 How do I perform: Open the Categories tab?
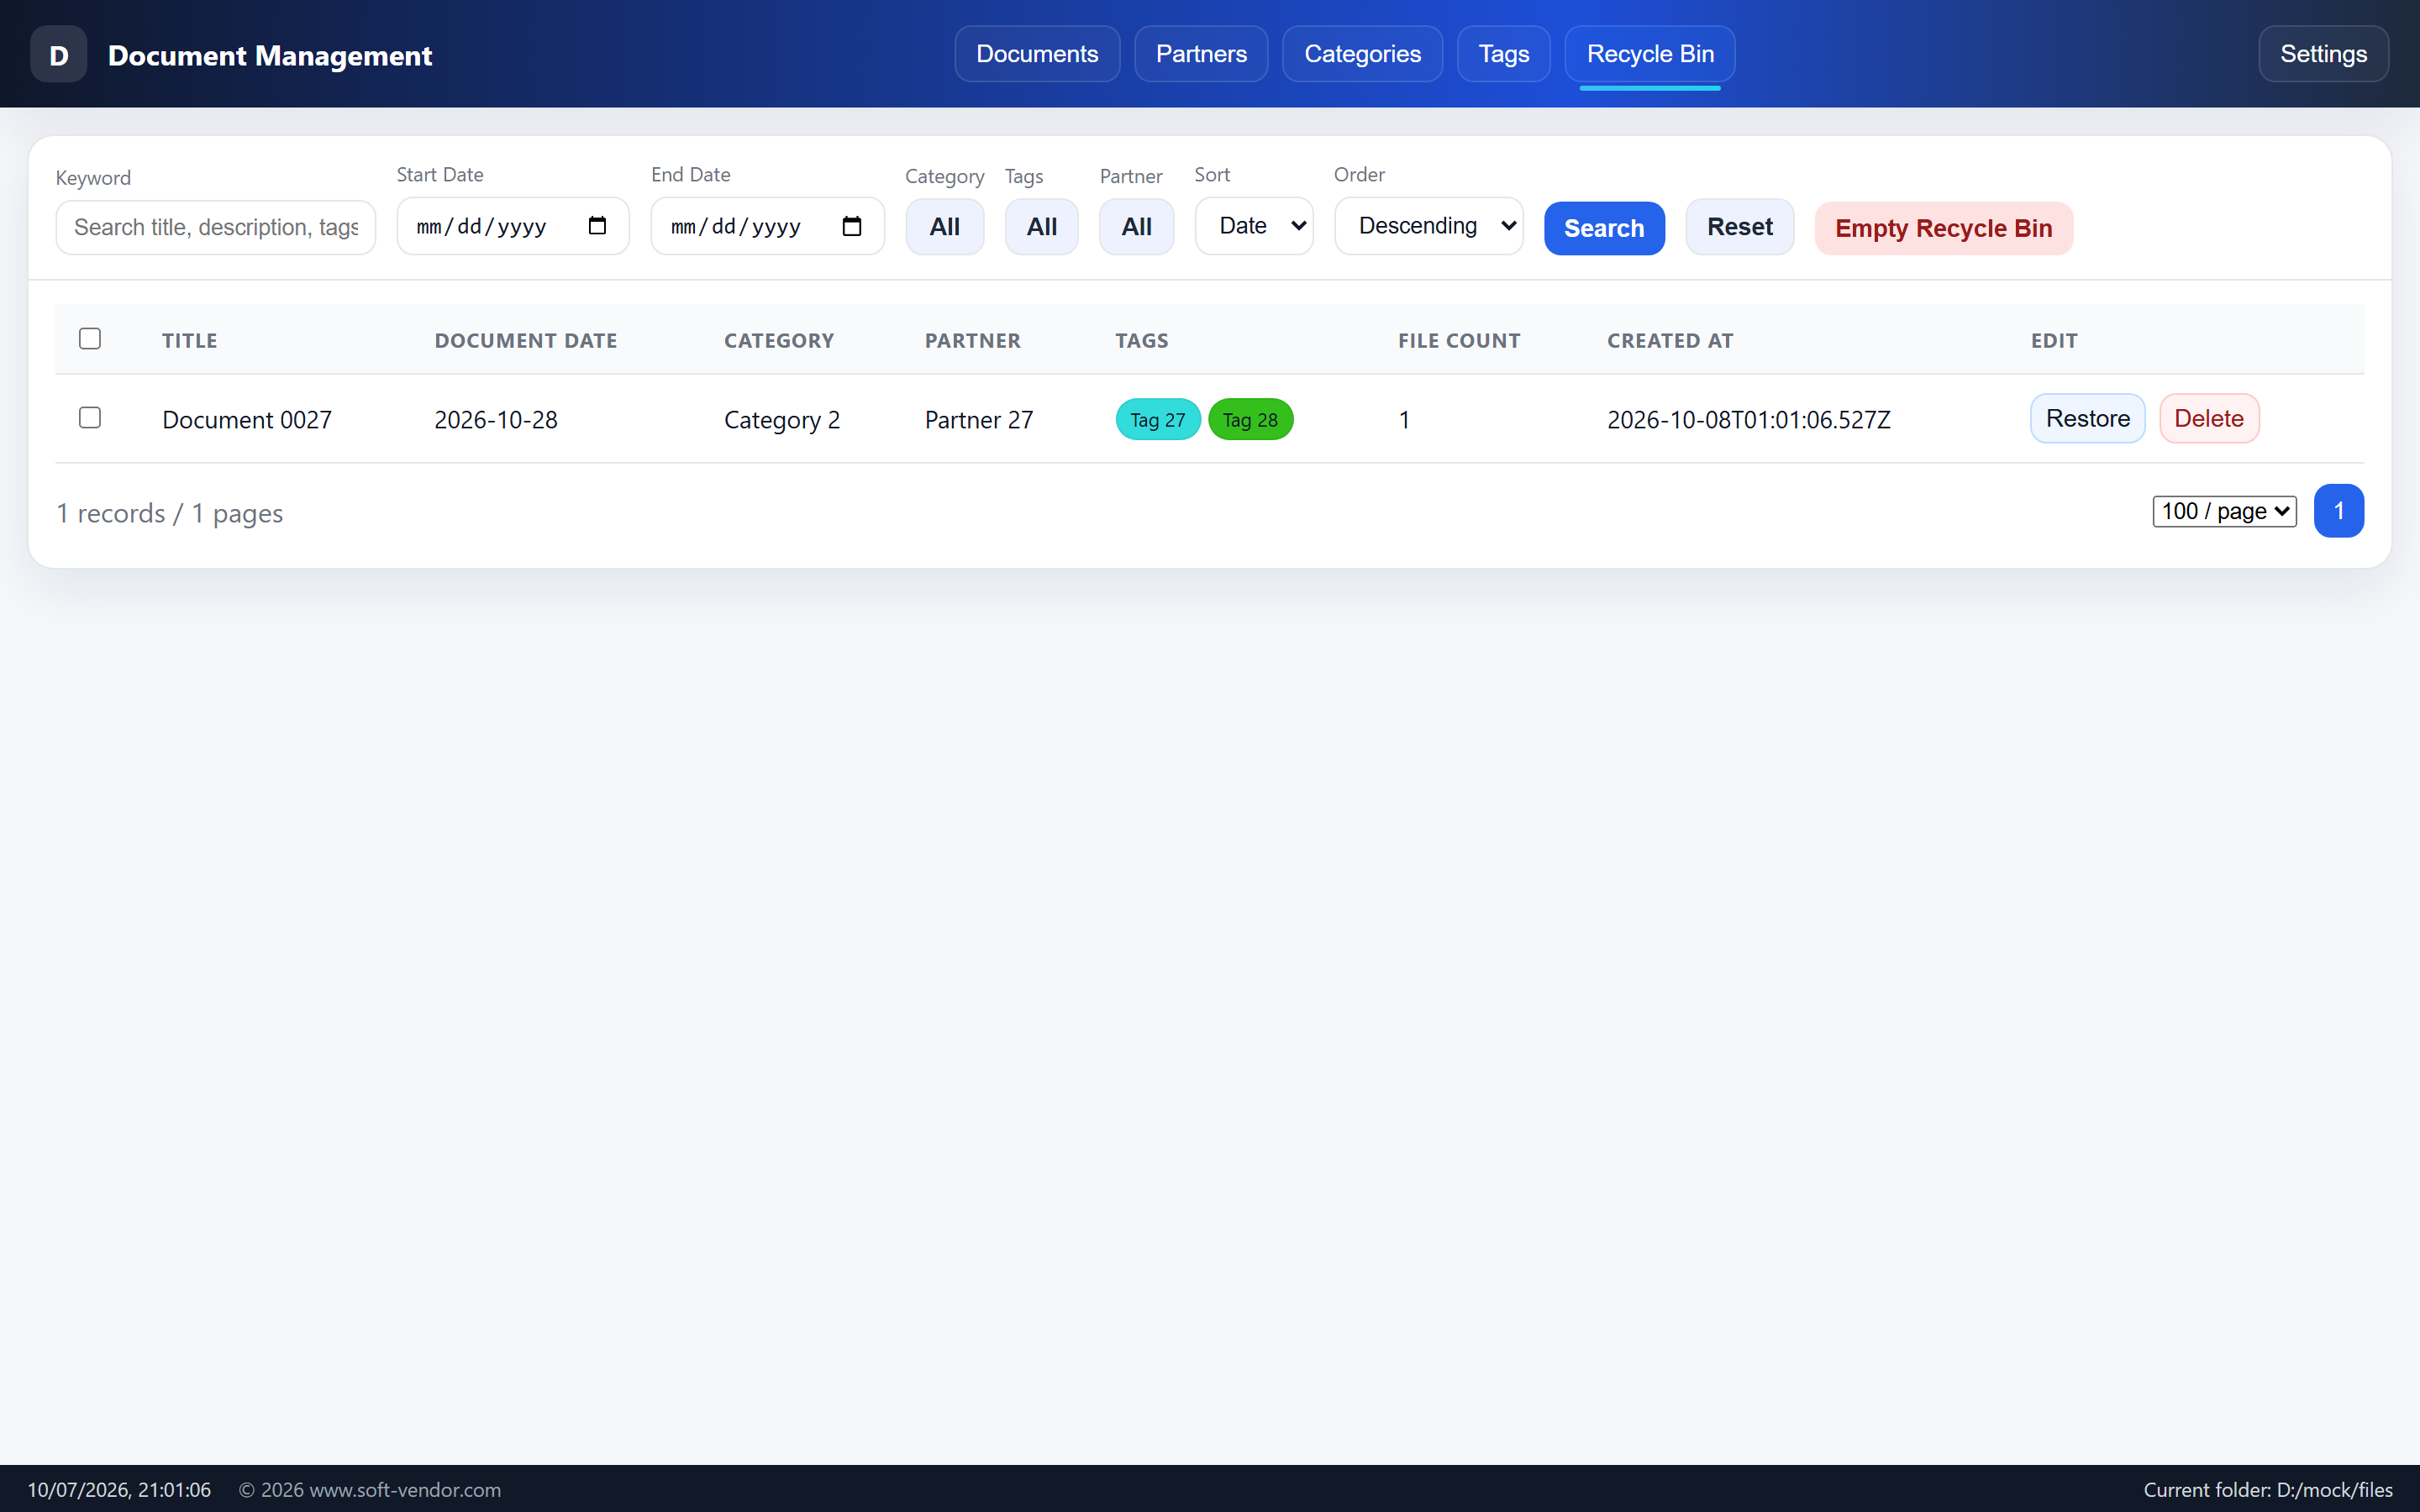pos(1362,54)
